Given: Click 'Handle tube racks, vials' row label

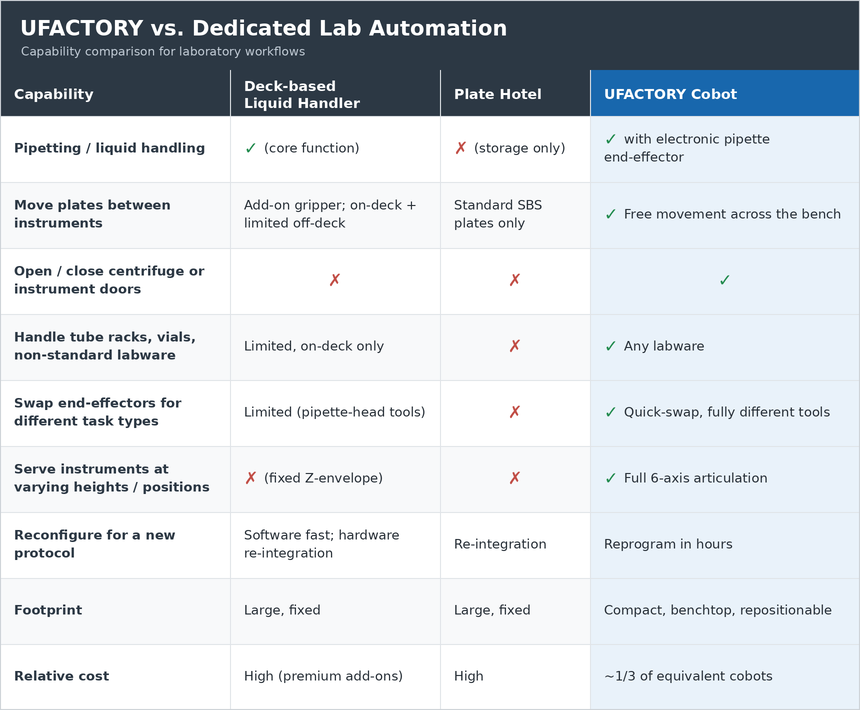Looking at the screenshot, I should (x=105, y=346).
